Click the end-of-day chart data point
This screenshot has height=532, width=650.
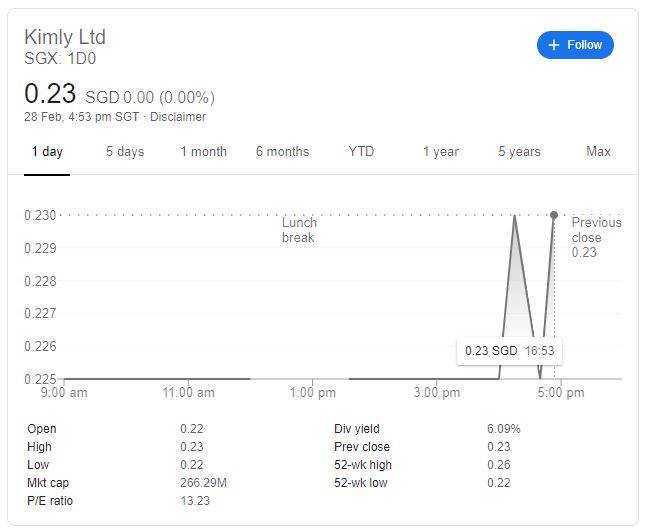(554, 215)
